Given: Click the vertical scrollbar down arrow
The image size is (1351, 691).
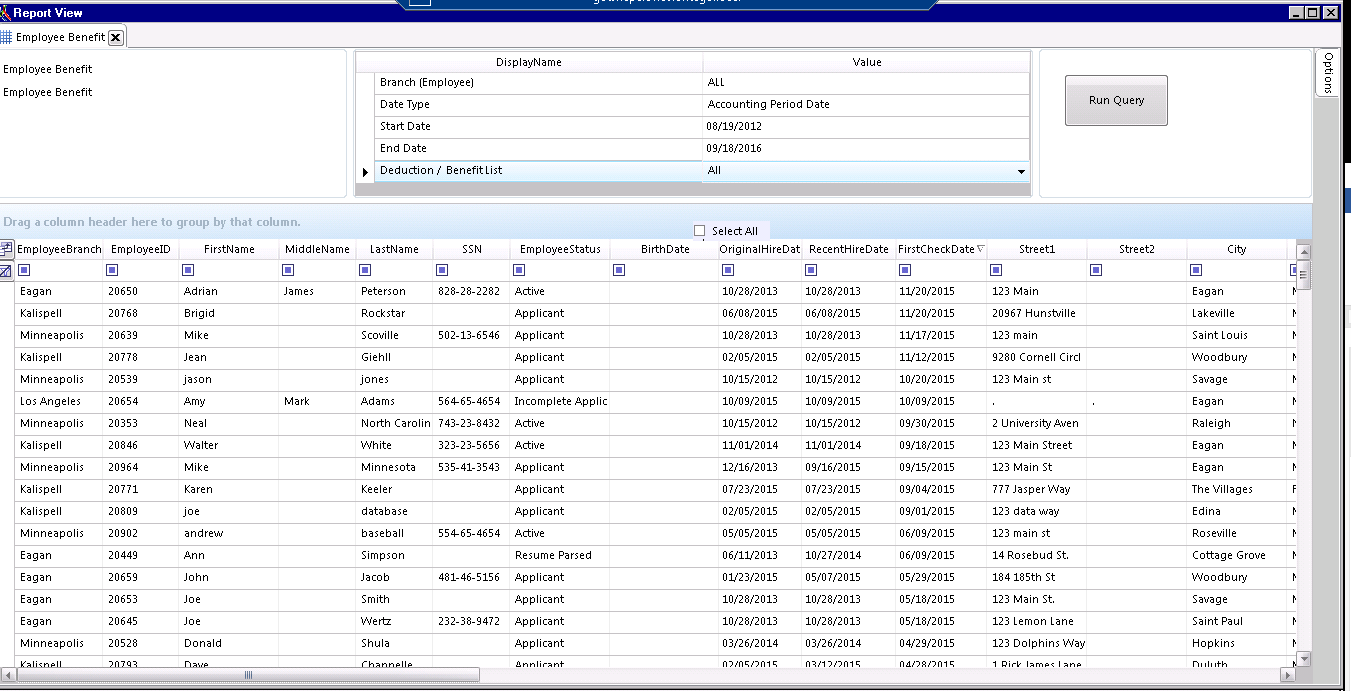Looking at the screenshot, I should tap(1303, 658).
